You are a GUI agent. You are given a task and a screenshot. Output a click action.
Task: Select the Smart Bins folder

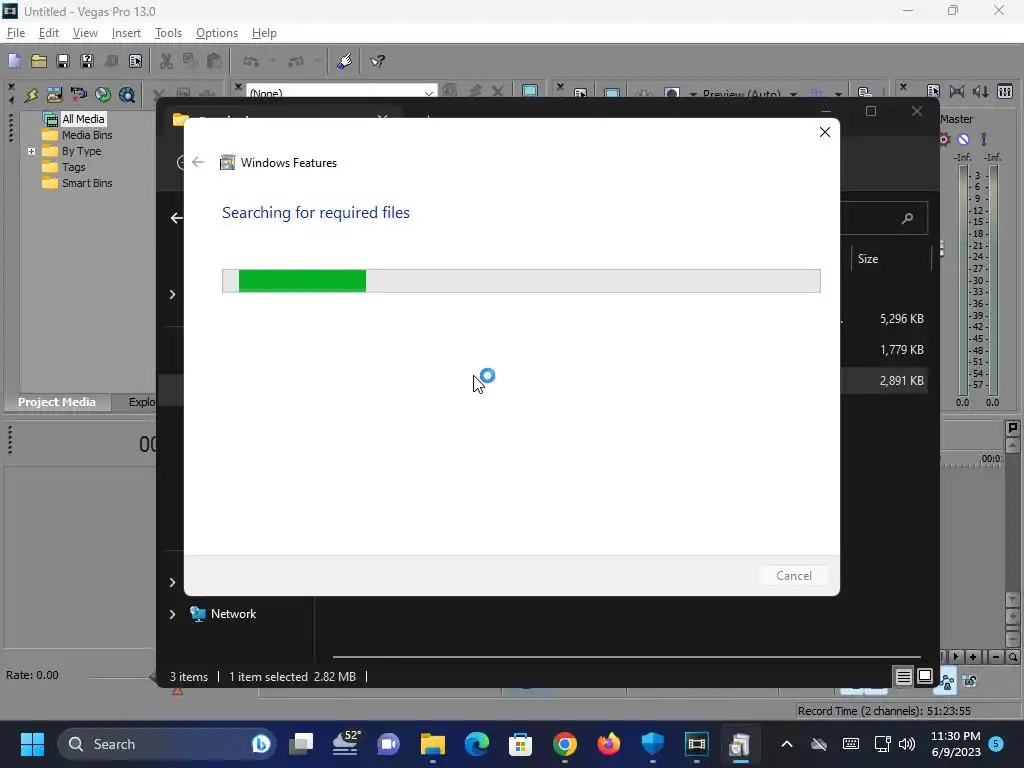[x=87, y=184]
